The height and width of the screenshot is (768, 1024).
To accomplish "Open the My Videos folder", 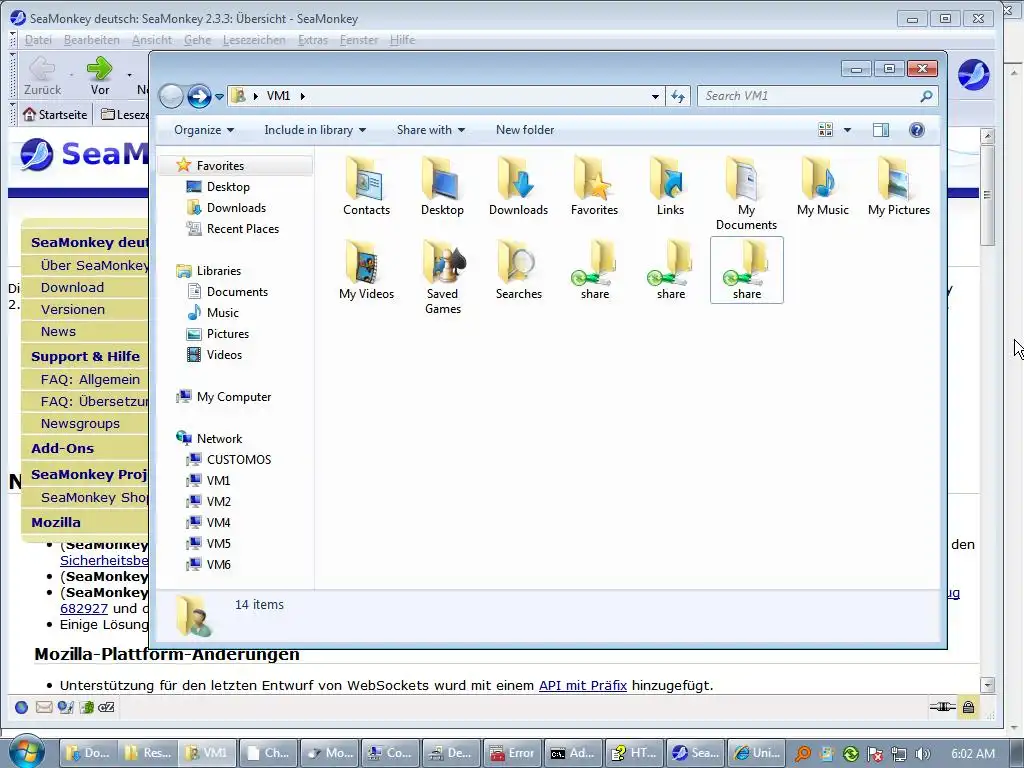I will tap(366, 270).
